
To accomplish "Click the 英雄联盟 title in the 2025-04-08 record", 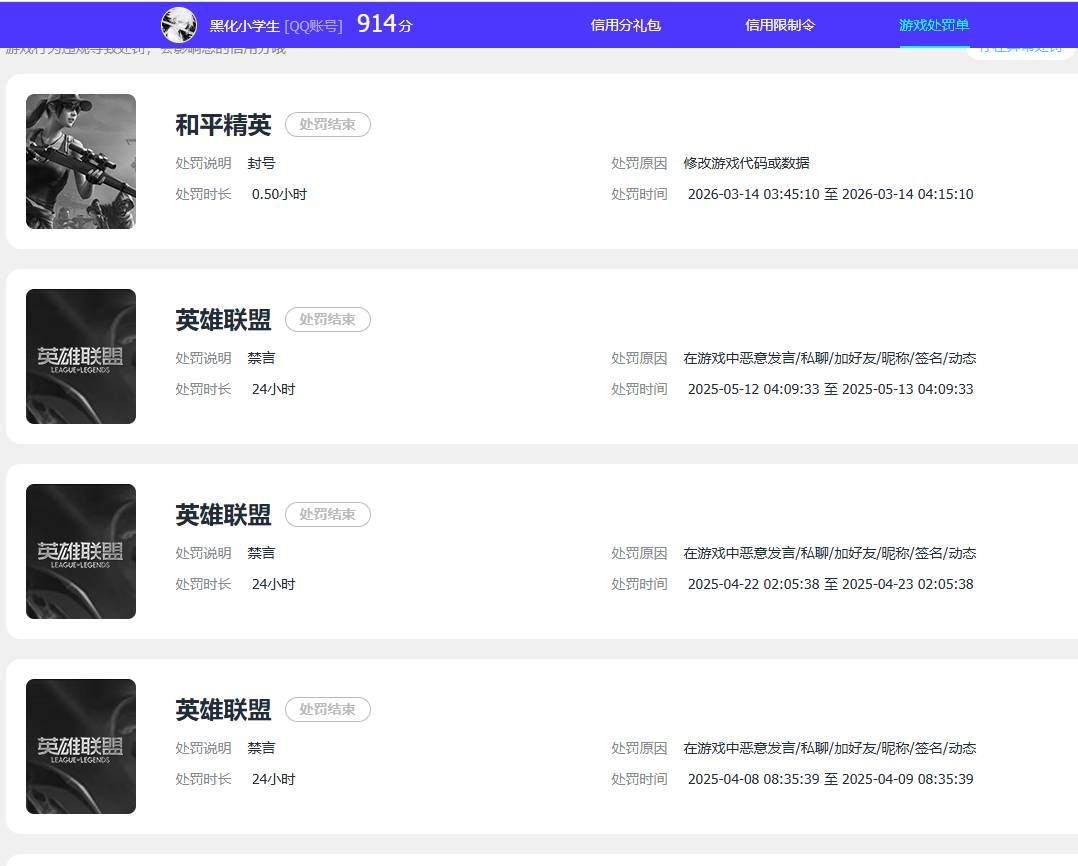I will 223,710.
